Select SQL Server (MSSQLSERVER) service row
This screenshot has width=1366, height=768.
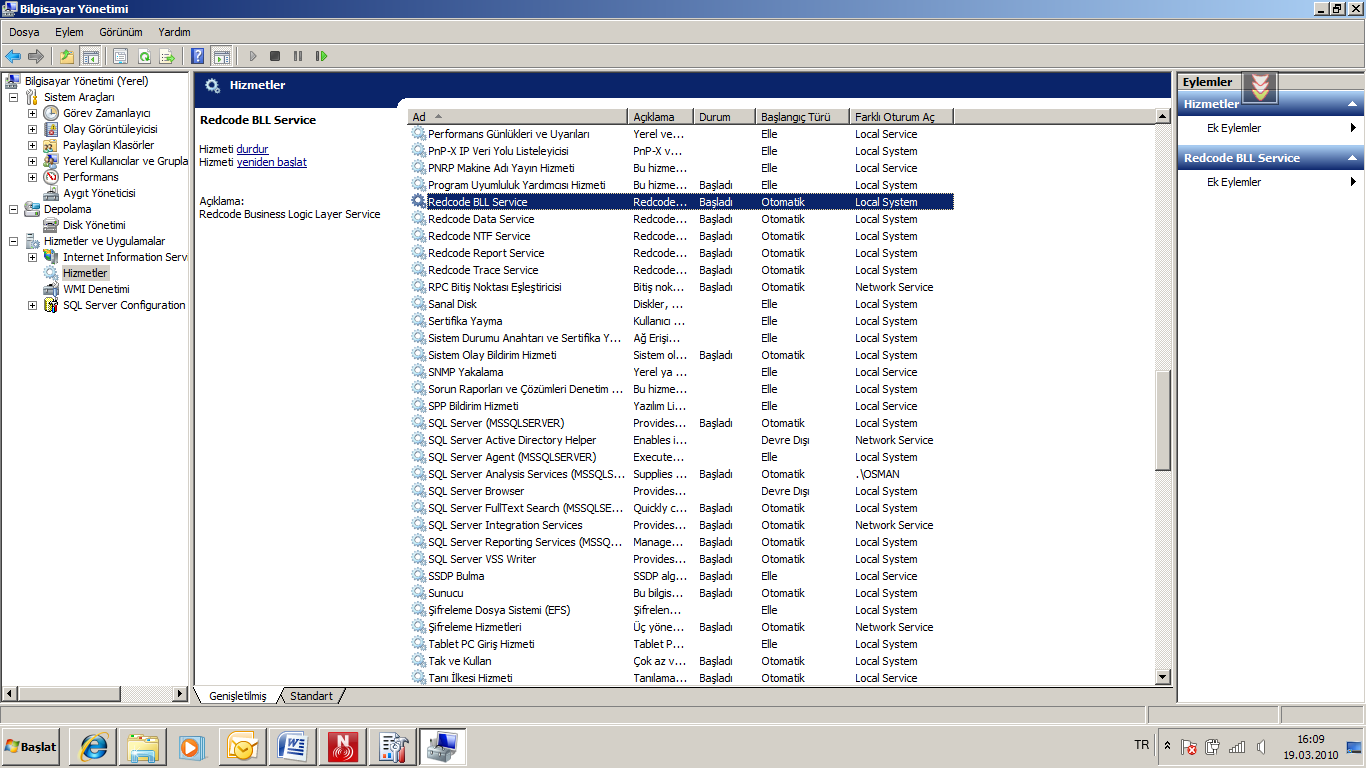(681, 423)
